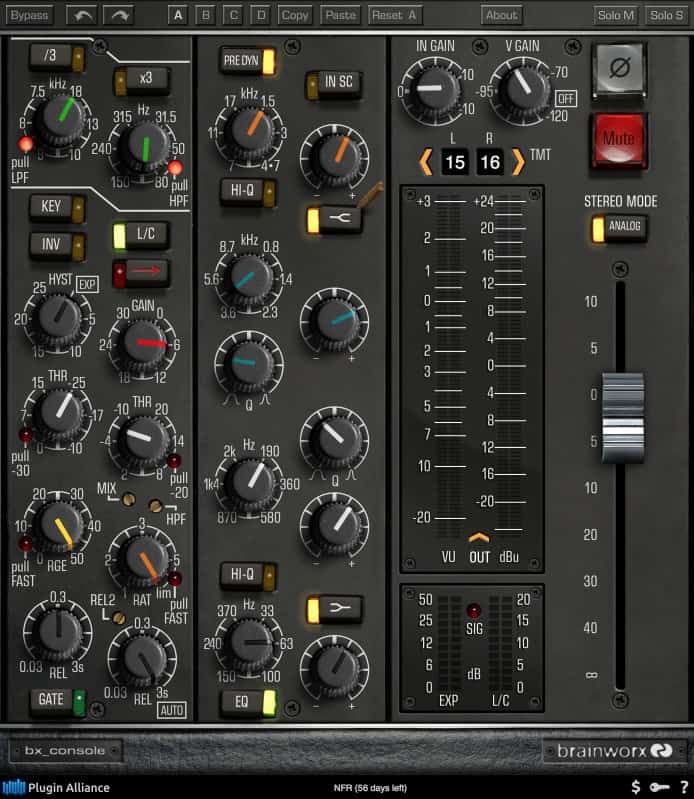This screenshot has height=799, width=694.
Task: Click the output fader handle
Action: pos(622,417)
